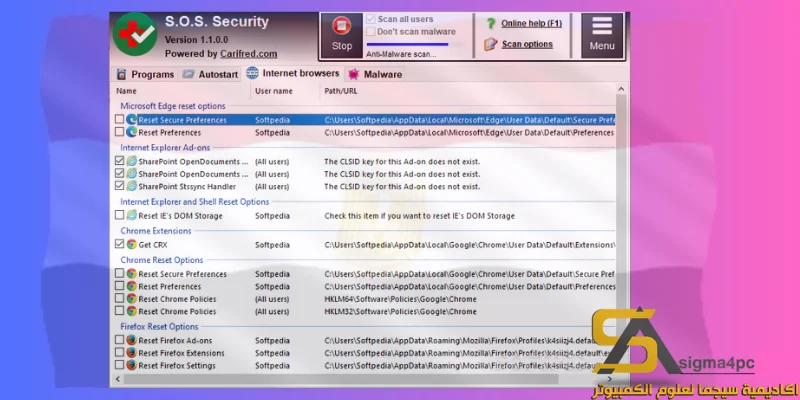This screenshot has width=800, height=400.
Task: Click Edge icon on Reset Preferences row
Action: coord(132,132)
